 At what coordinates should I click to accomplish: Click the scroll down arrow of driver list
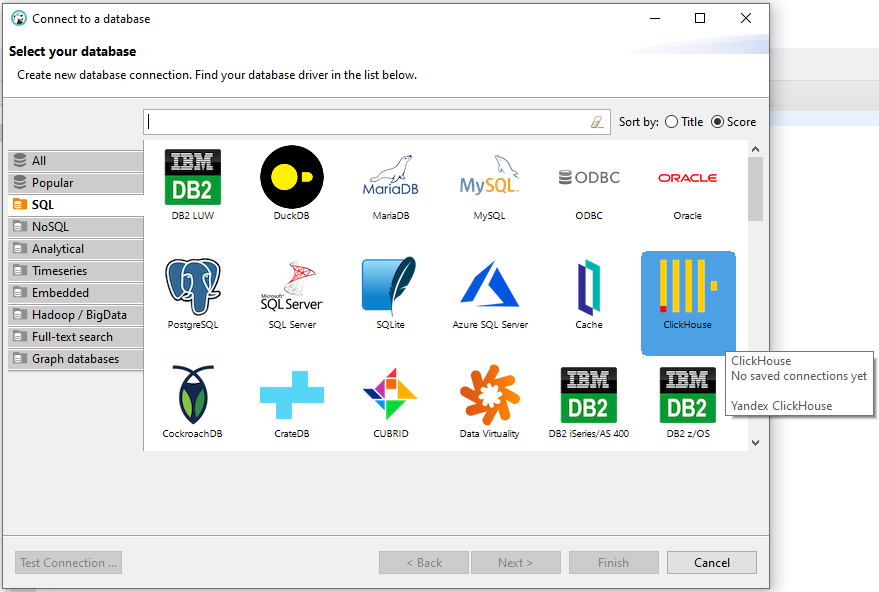pyautogui.click(x=755, y=443)
